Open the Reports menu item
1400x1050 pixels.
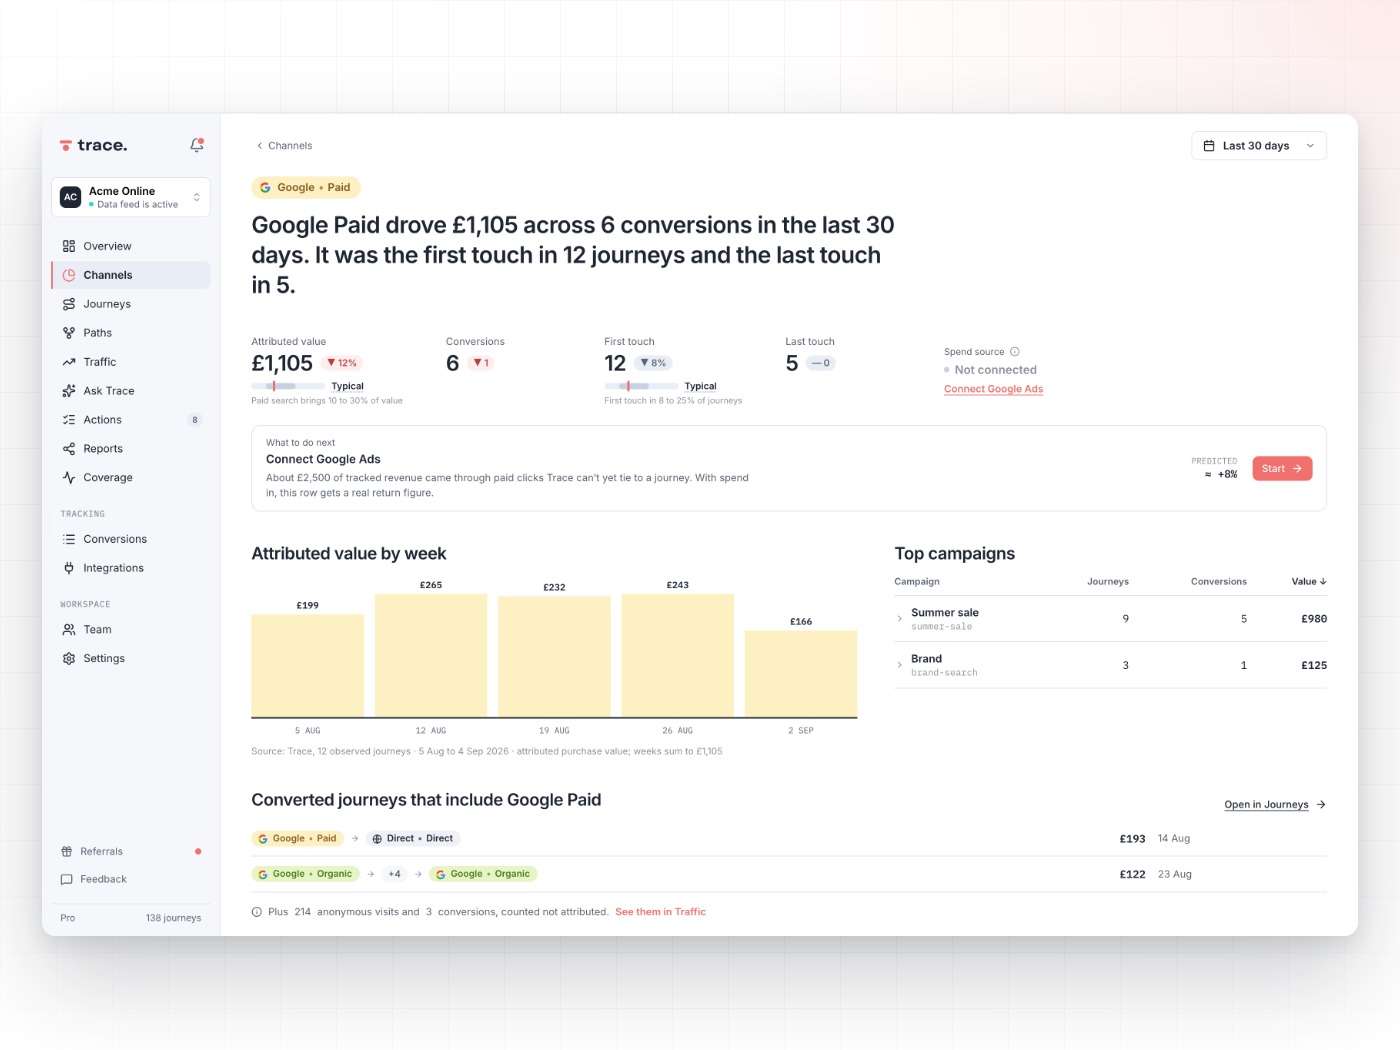click(x=131, y=449)
